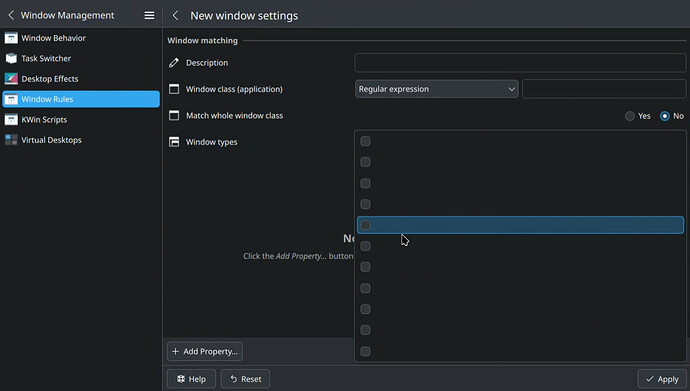Open the Window Rules page
690x391 pixels.
click(81, 99)
